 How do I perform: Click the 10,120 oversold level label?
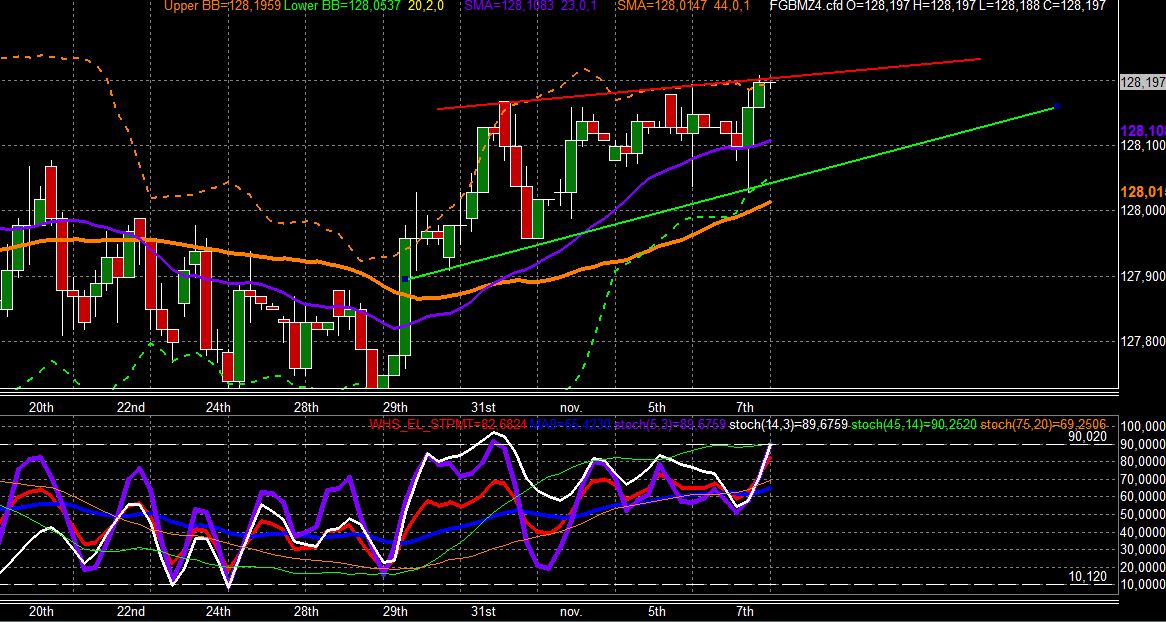coord(1087,577)
